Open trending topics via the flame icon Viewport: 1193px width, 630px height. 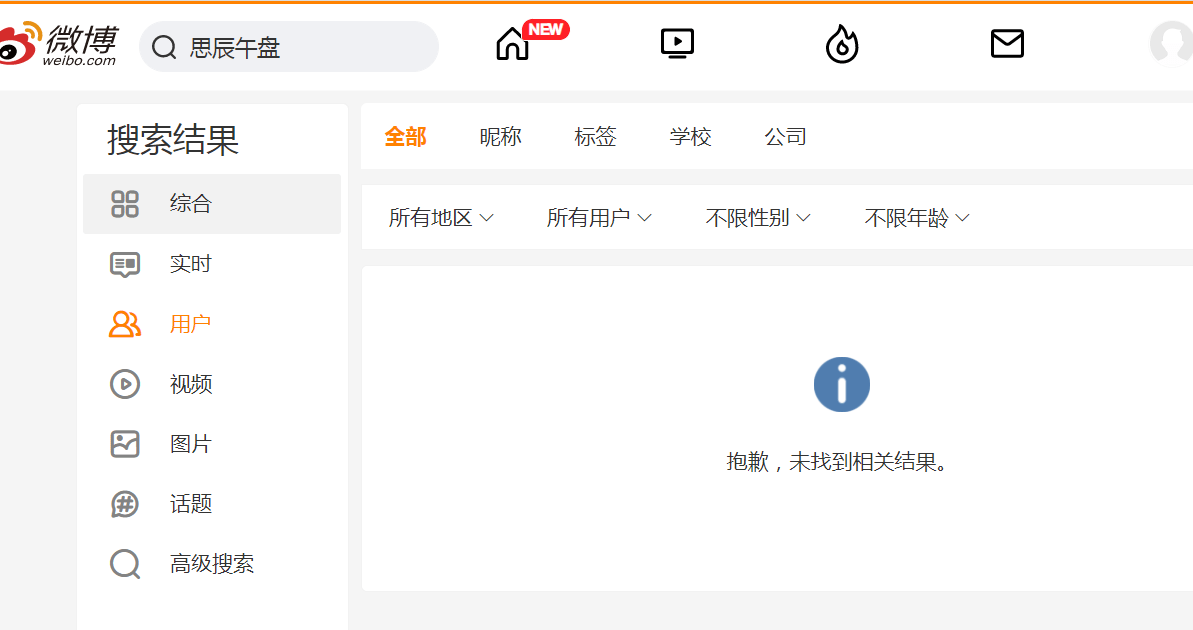[x=841, y=43]
